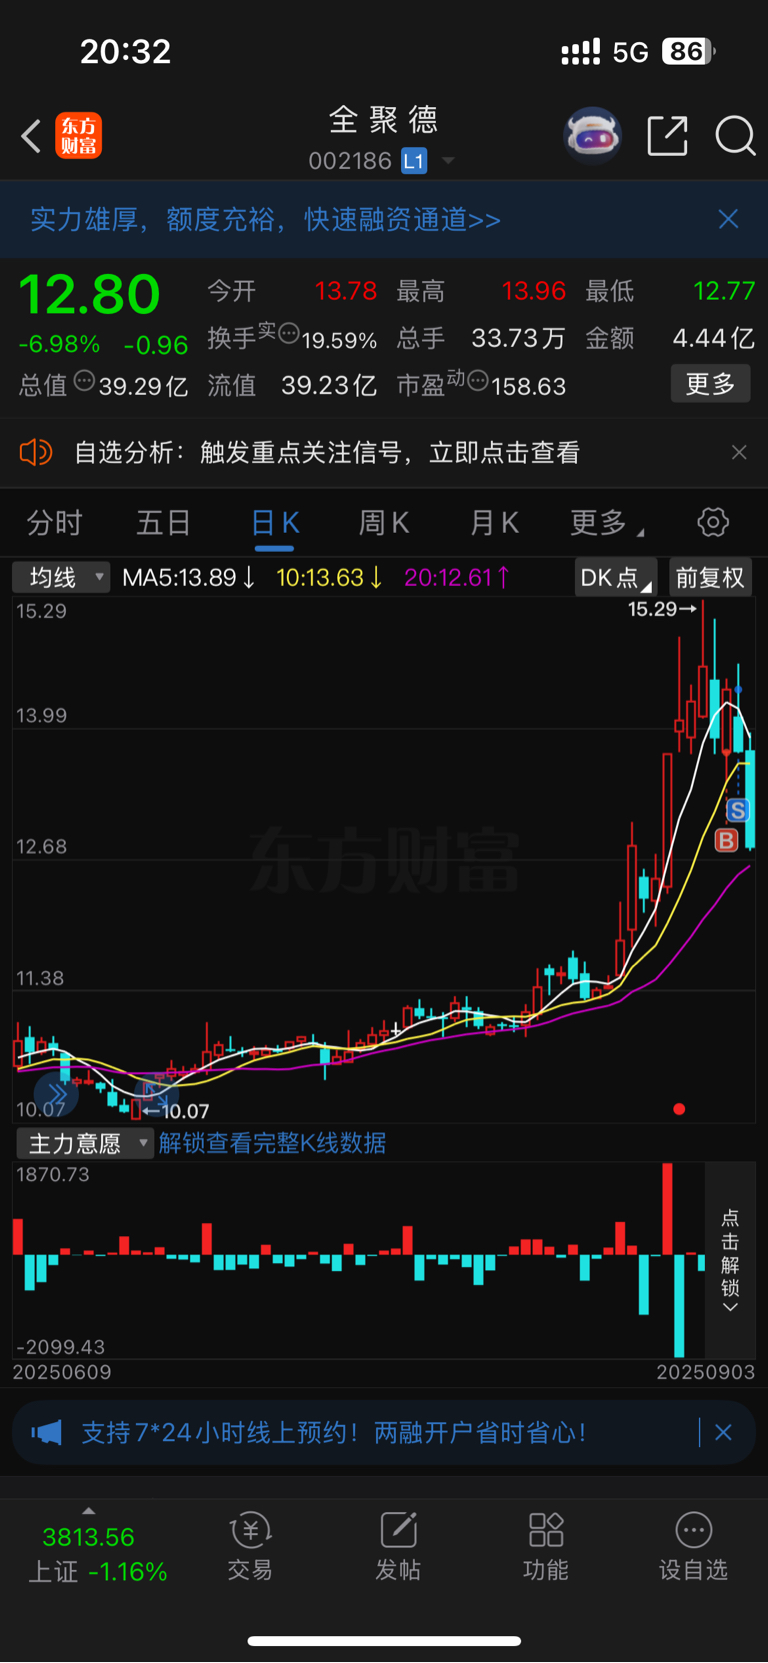
Task: Open 功能 functions icon
Action: click(546, 1546)
